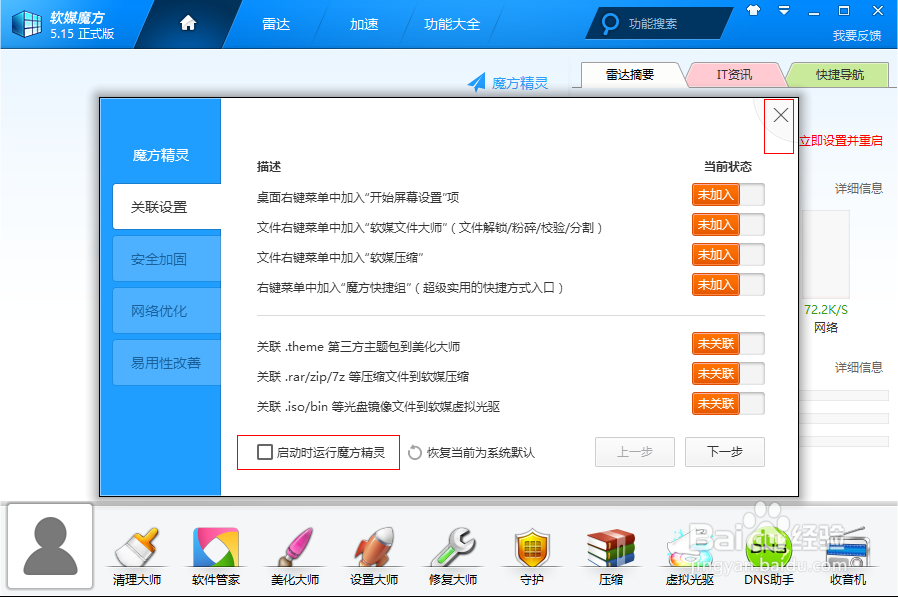Open 功能大全 top menu
The height and width of the screenshot is (597, 898).
[452, 24]
